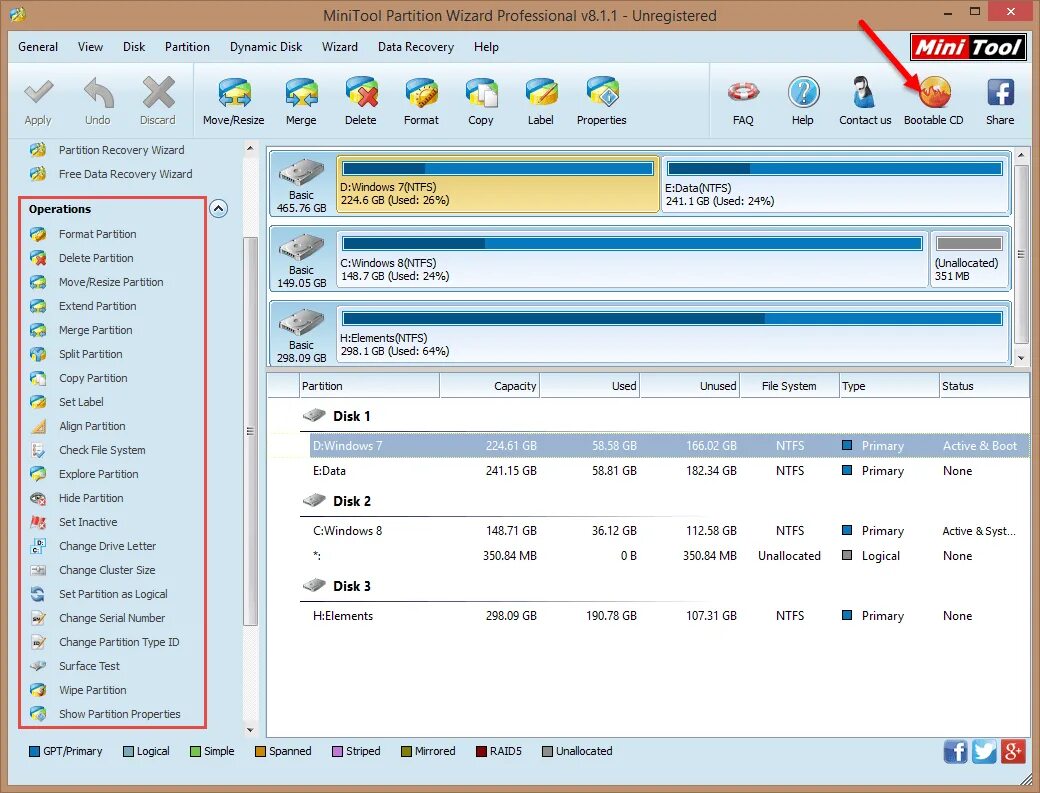
Task: Click the Merge toolbar icon
Action: 301,93
